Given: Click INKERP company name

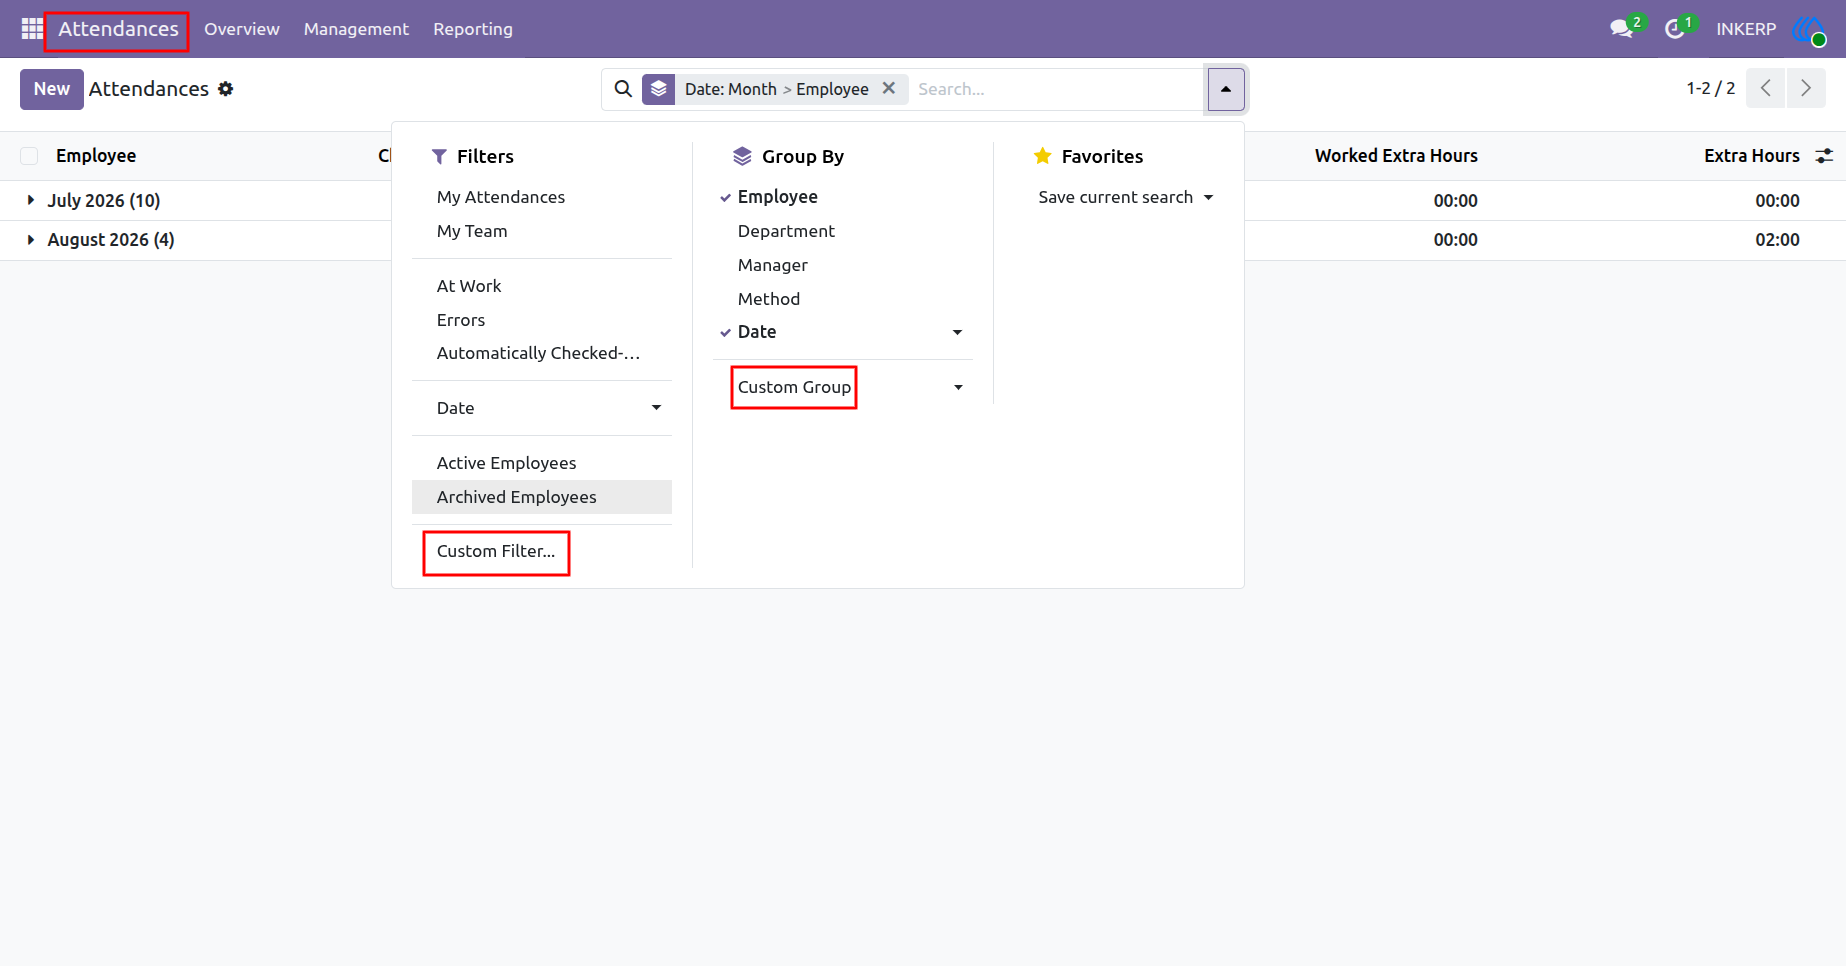Looking at the screenshot, I should point(1746,29).
